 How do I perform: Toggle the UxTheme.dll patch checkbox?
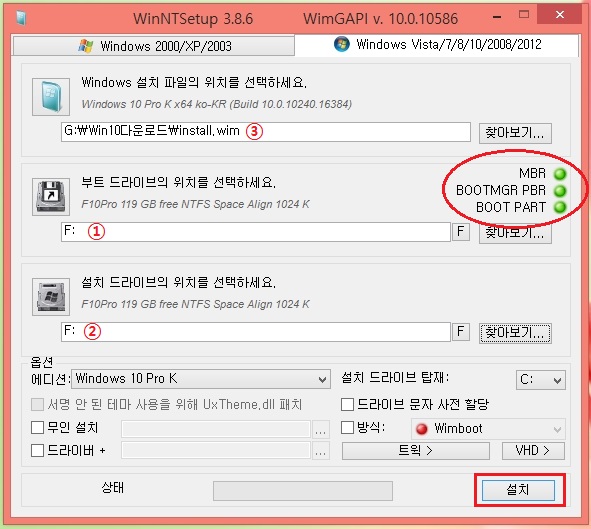point(37,405)
